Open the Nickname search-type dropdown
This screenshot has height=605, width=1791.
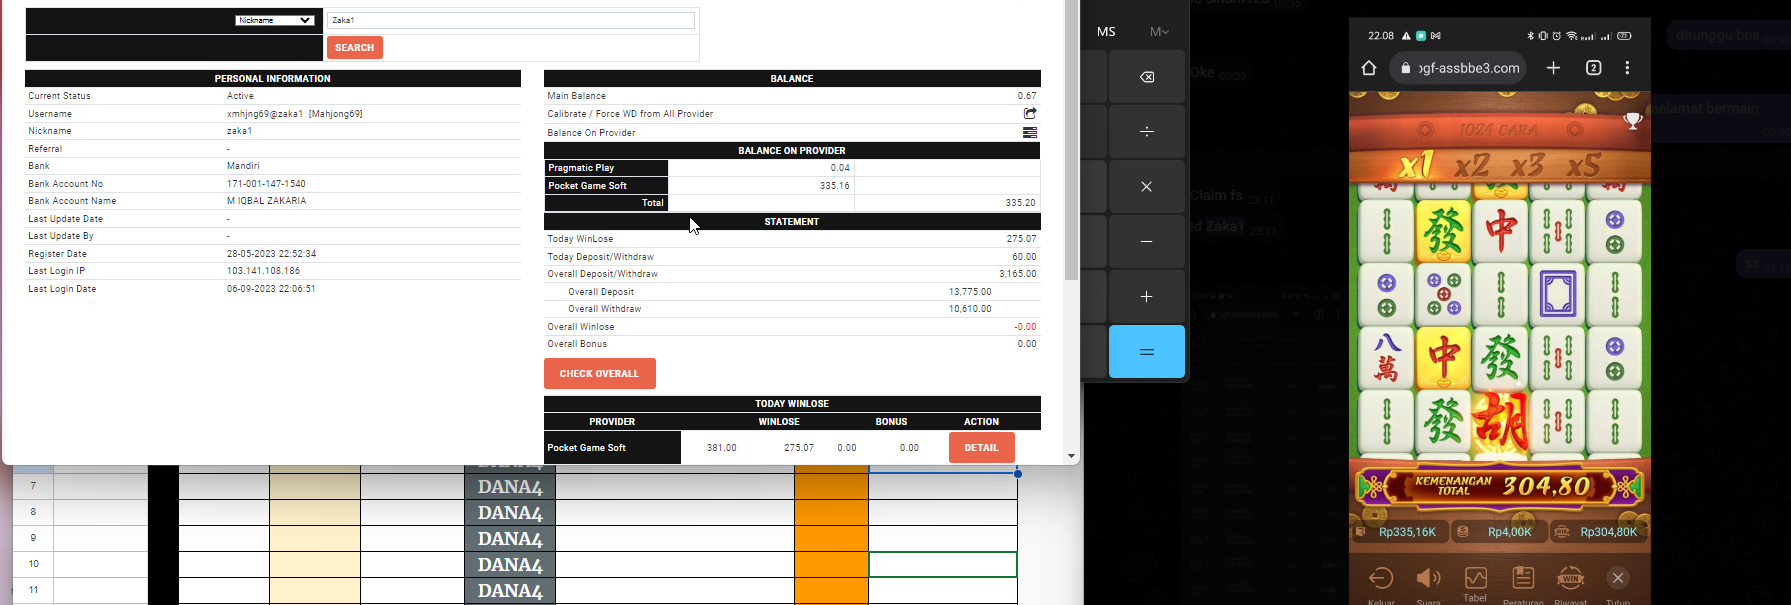click(275, 20)
